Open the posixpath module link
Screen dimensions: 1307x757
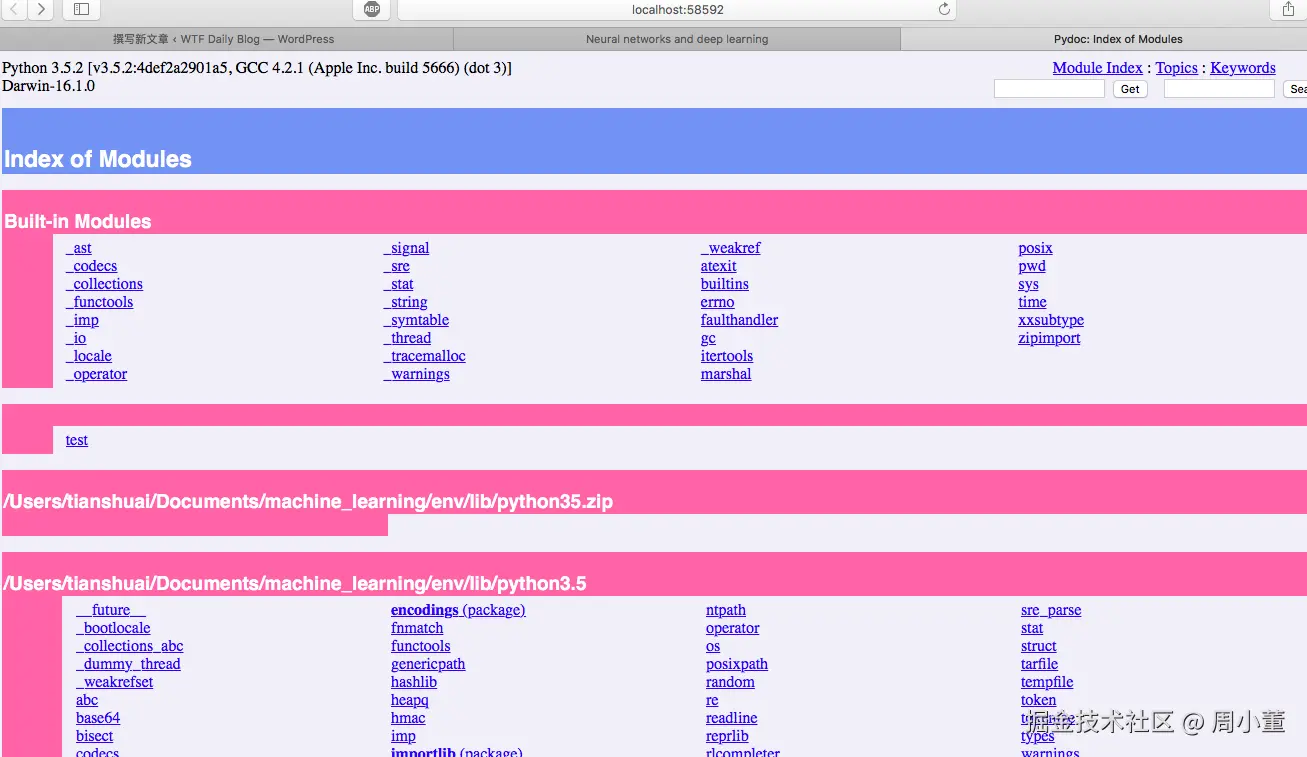point(737,664)
